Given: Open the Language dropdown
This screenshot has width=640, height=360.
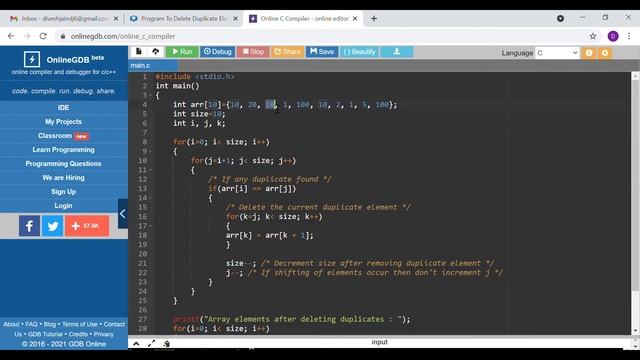Looking at the screenshot, I should [557, 53].
